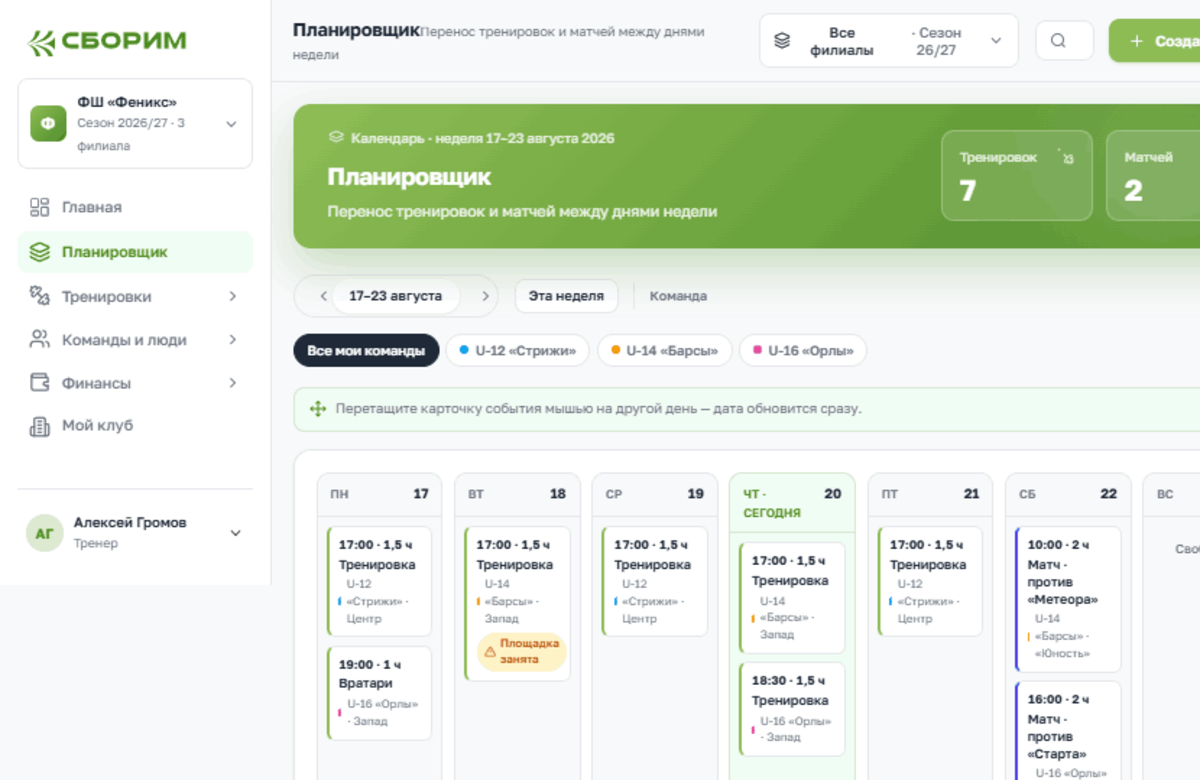Click the ЧТ 20 Сегодня day header
The width and height of the screenshot is (1200, 780).
click(792, 502)
